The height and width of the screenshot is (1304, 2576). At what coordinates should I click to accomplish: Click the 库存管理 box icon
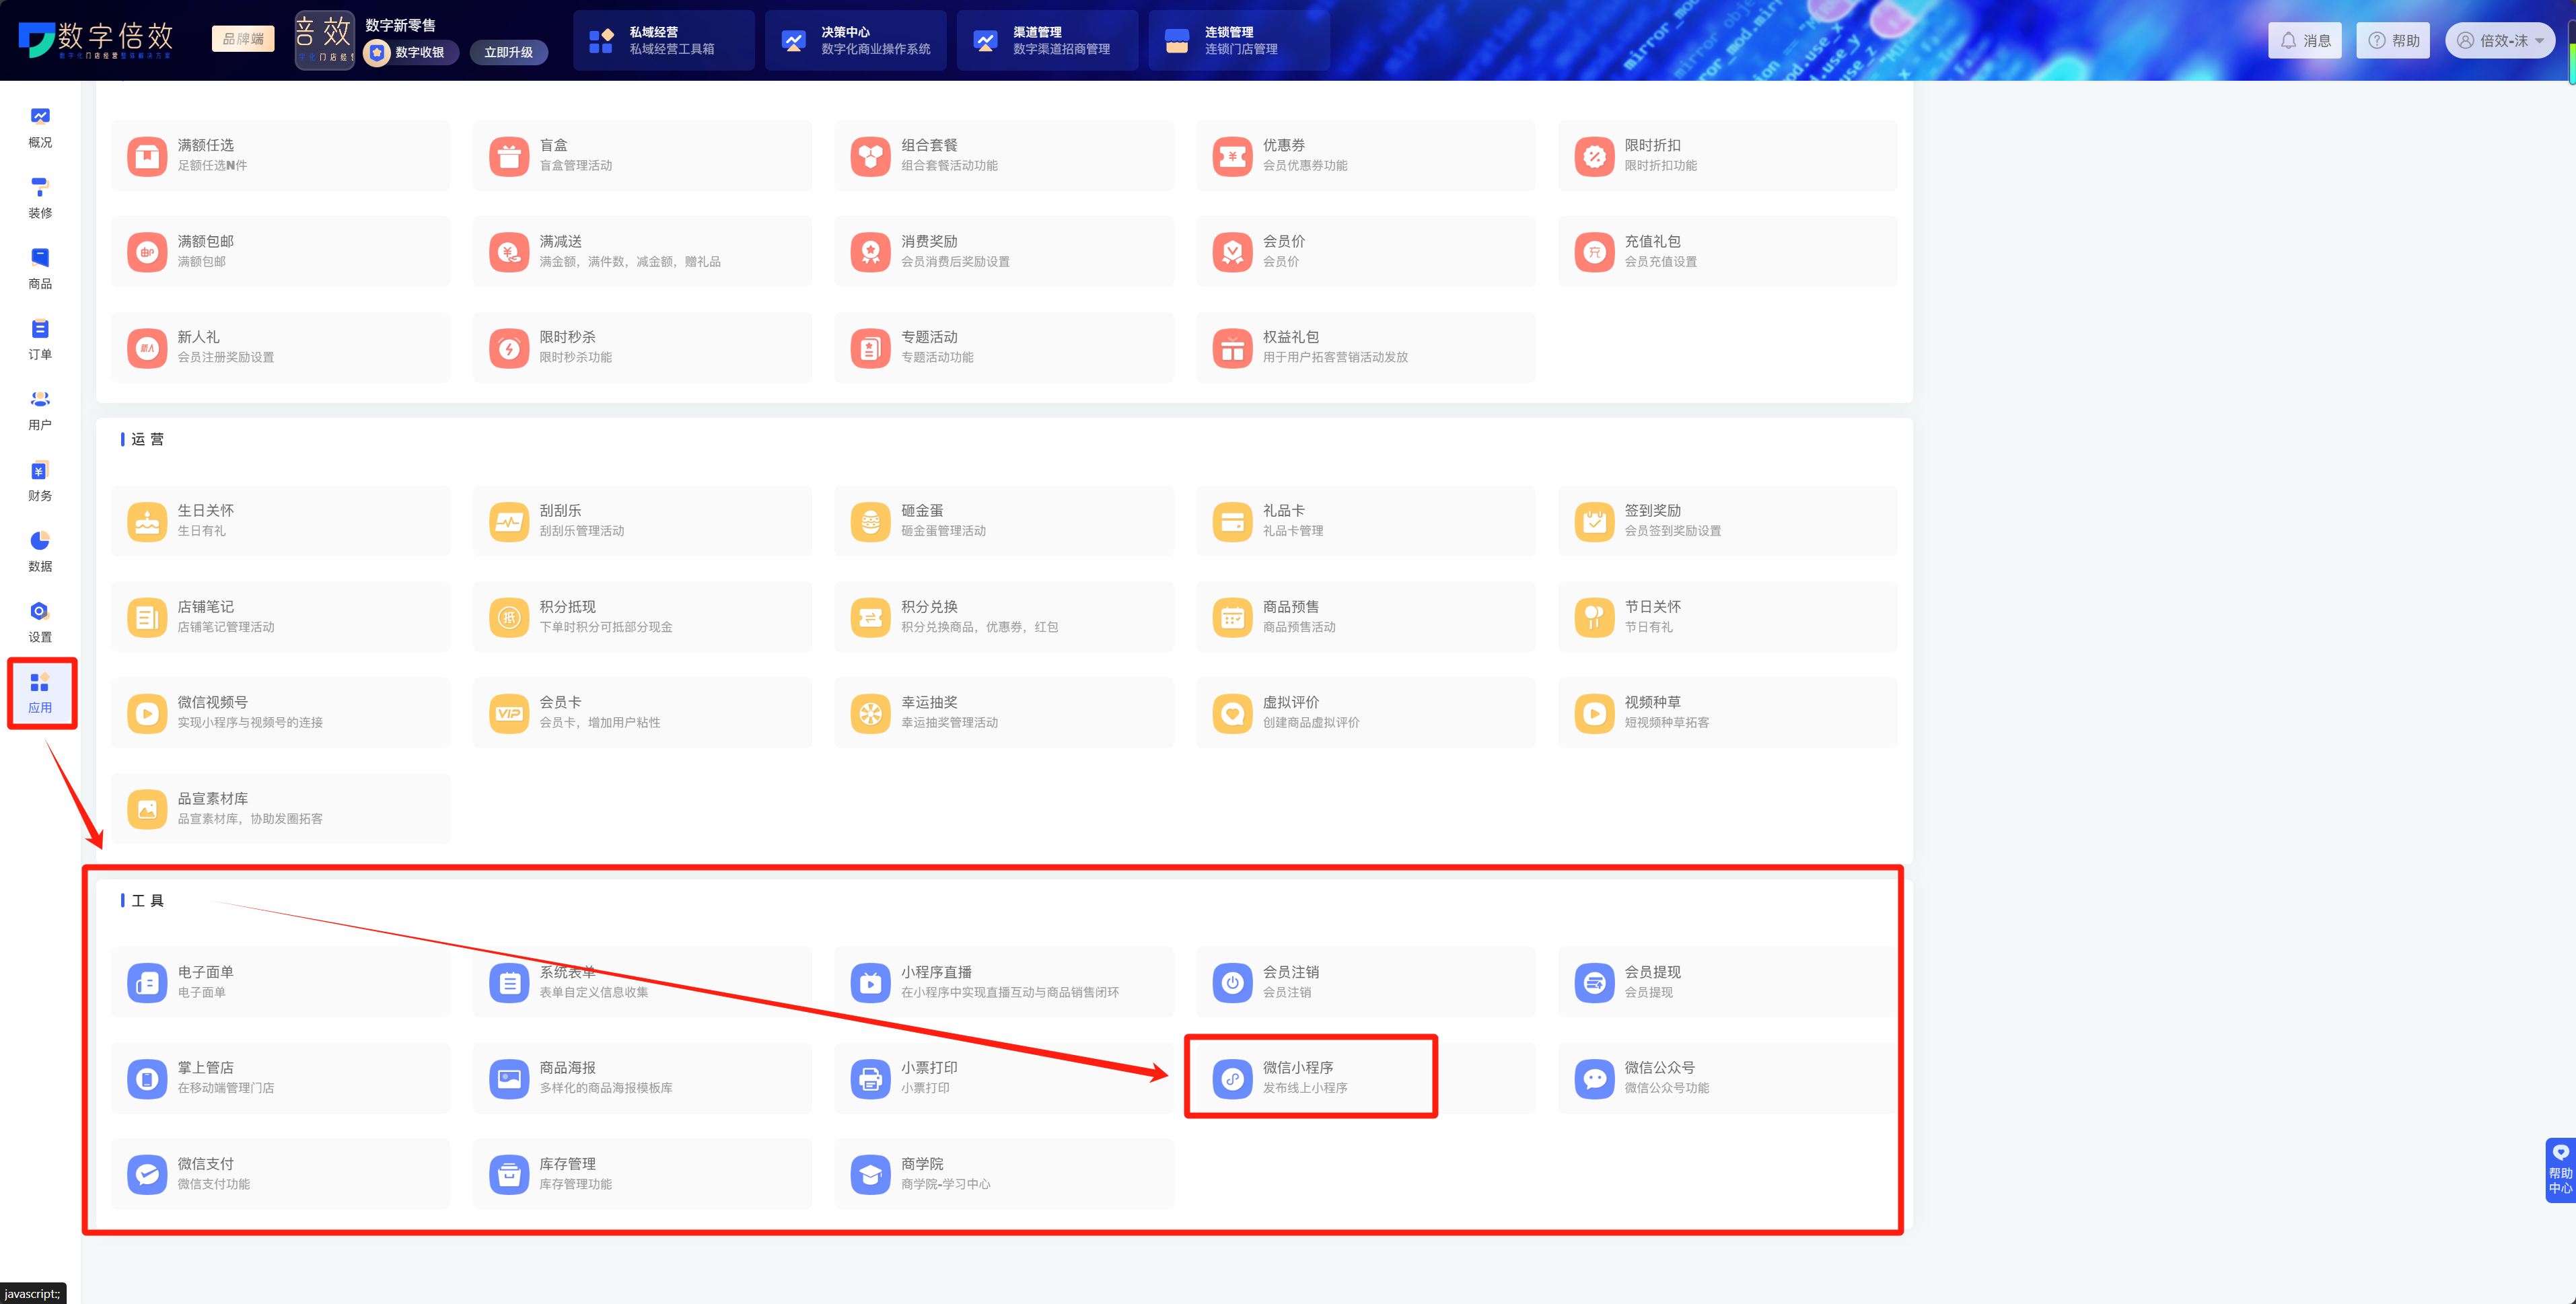(x=509, y=1174)
